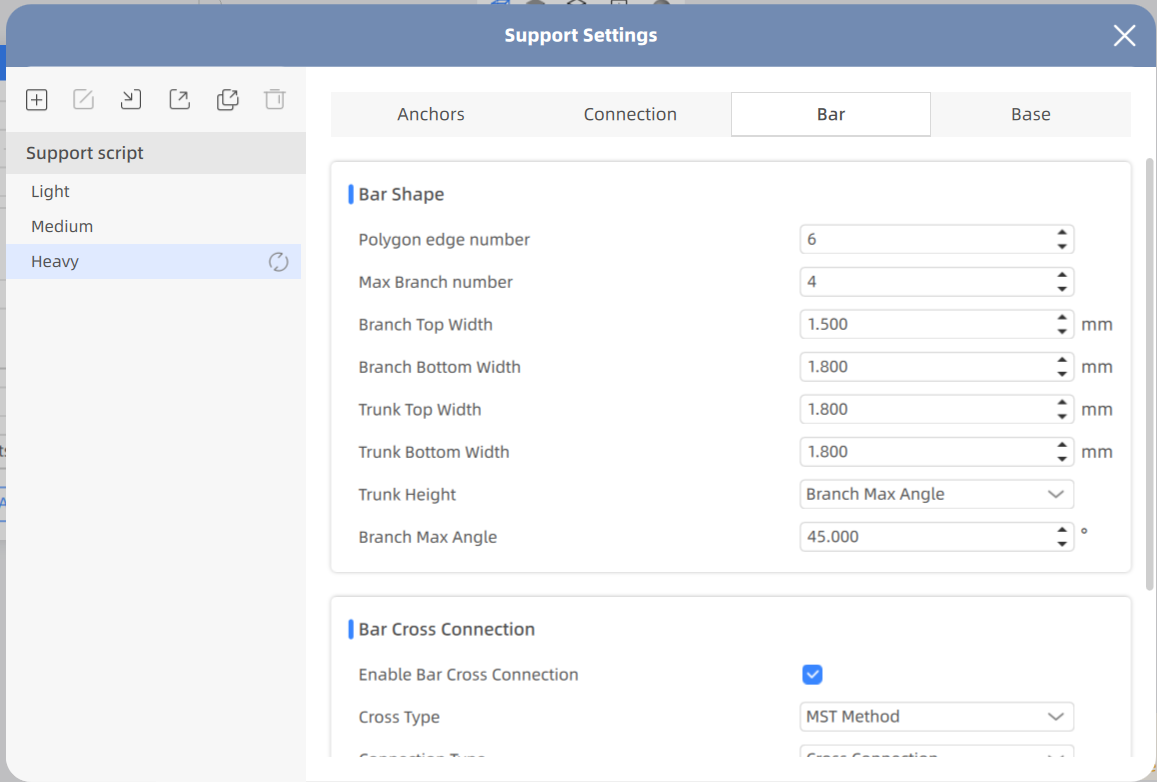1157x782 pixels.
Task: Export the selected support script
Action: coord(179,99)
